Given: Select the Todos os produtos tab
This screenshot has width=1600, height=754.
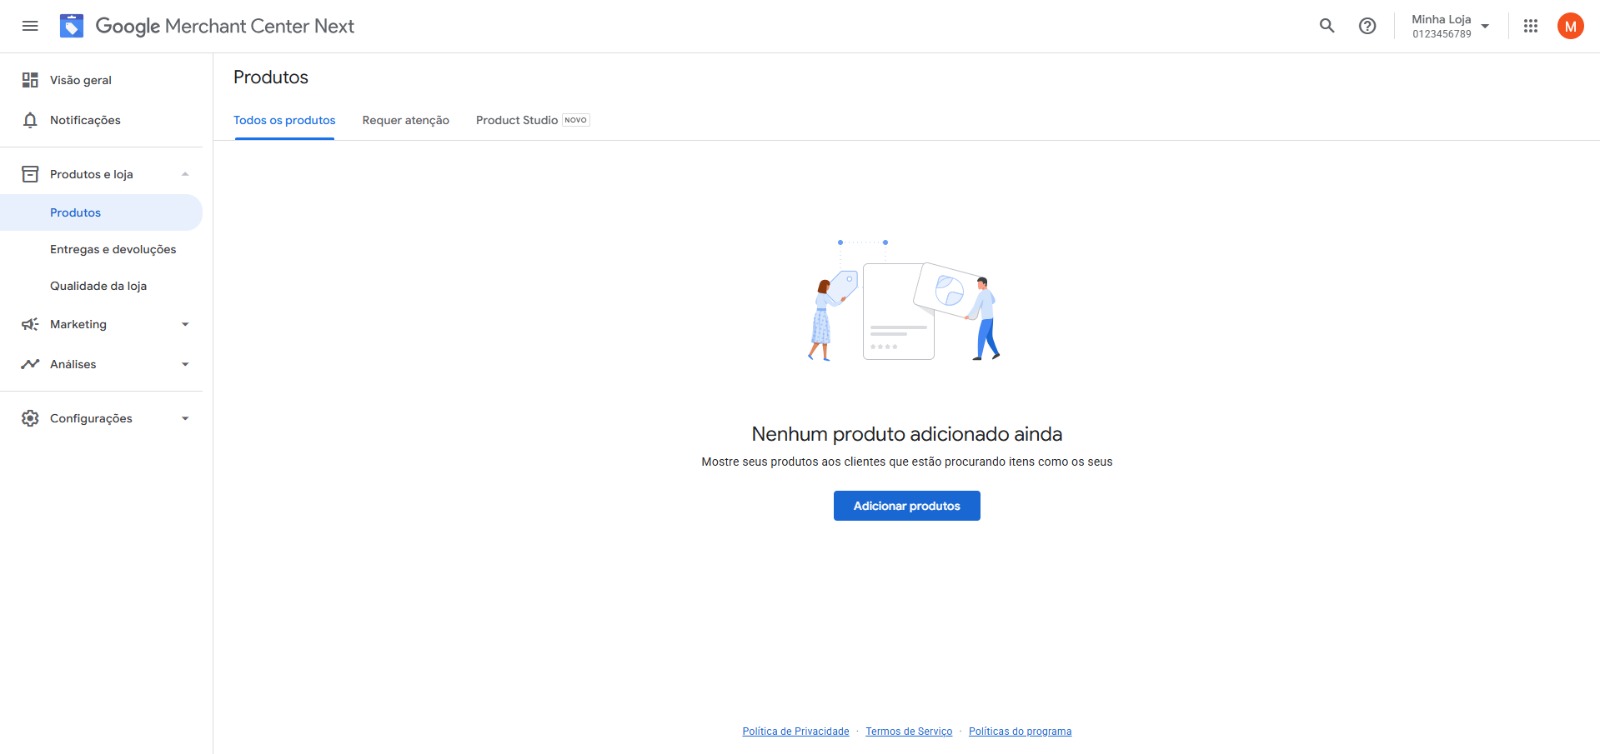Looking at the screenshot, I should (x=284, y=120).
